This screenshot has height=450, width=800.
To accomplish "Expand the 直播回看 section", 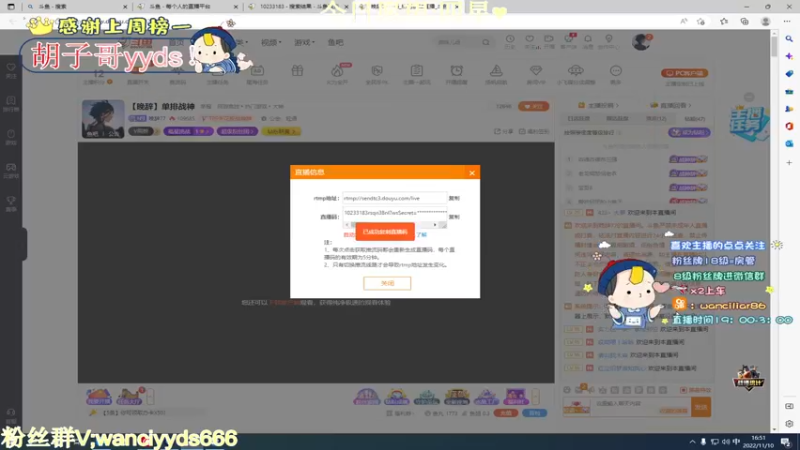I will click(x=670, y=106).
